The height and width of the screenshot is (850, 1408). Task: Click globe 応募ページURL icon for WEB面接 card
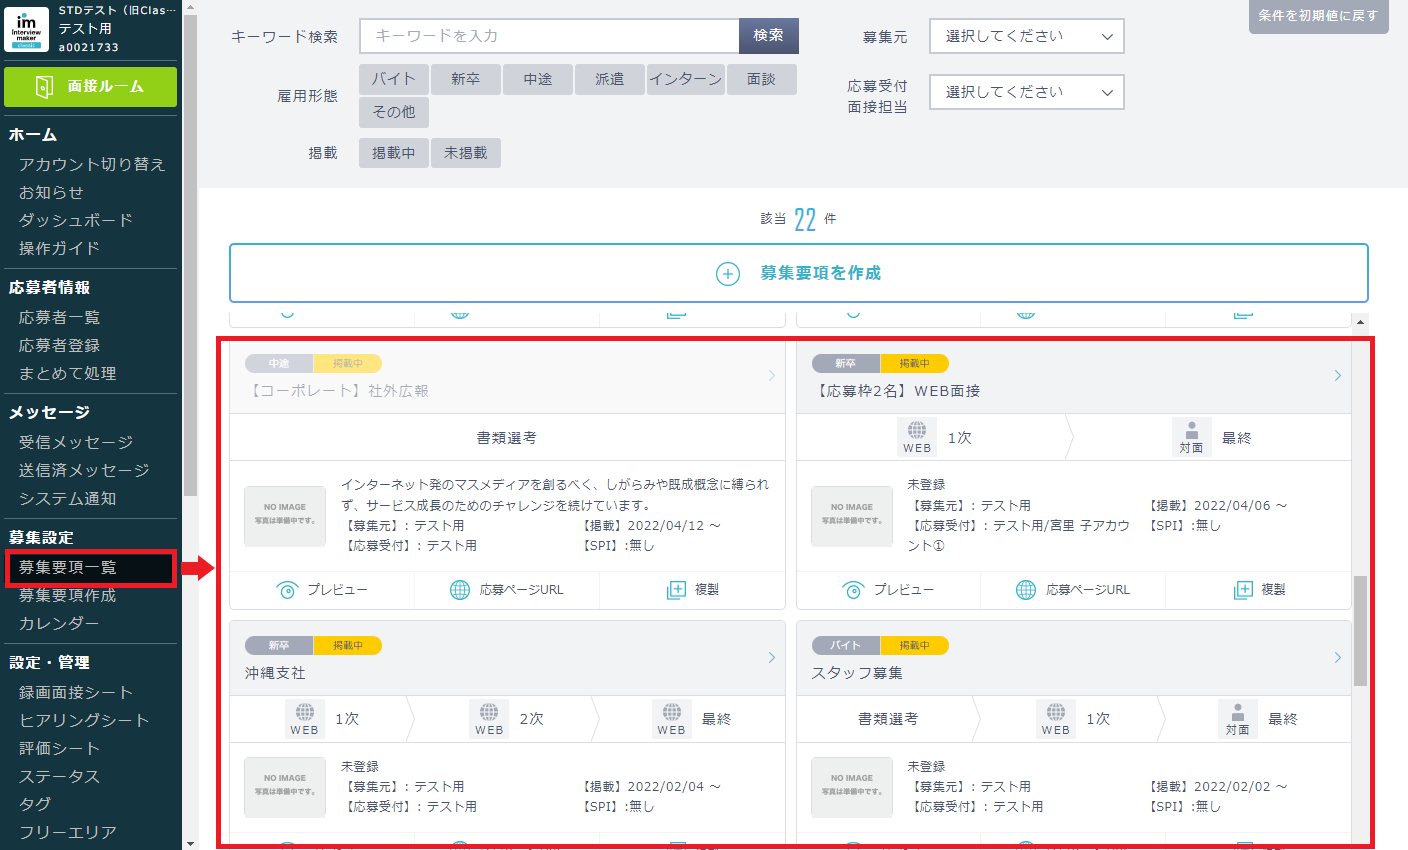coord(1026,590)
